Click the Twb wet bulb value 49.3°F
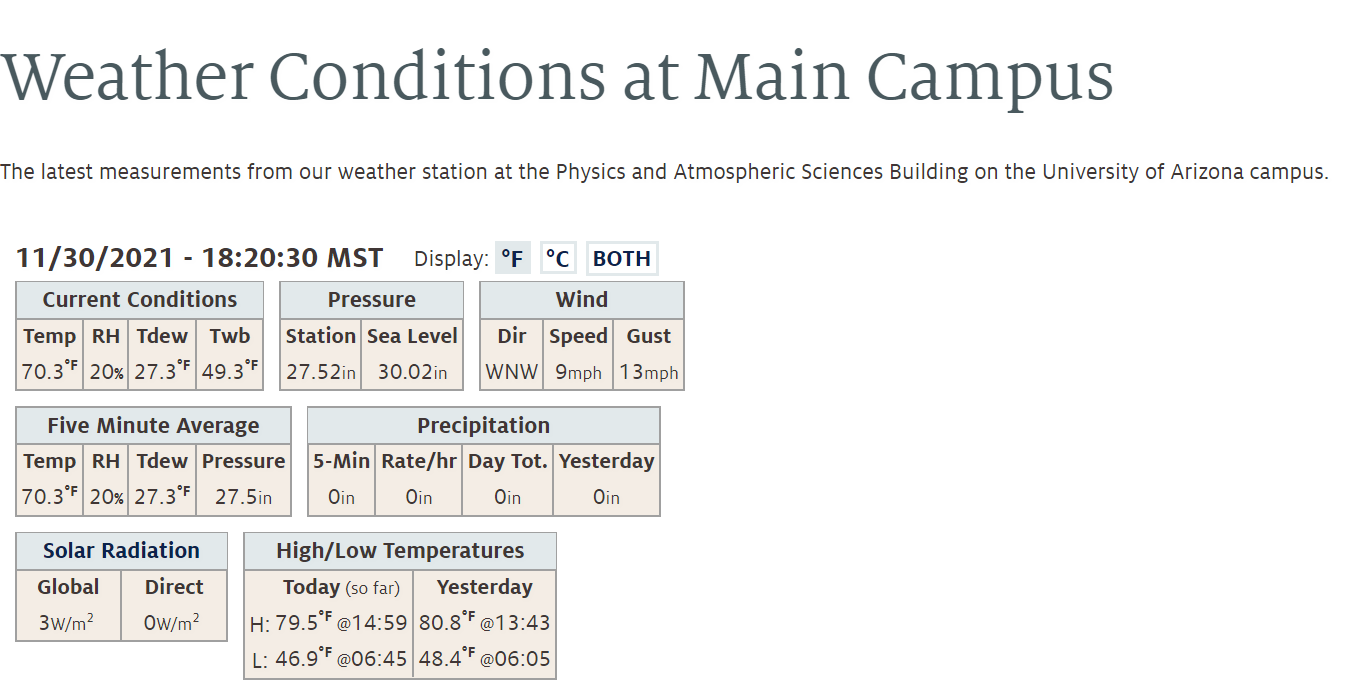The width and height of the screenshot is (1366, 696). point(230,372)
